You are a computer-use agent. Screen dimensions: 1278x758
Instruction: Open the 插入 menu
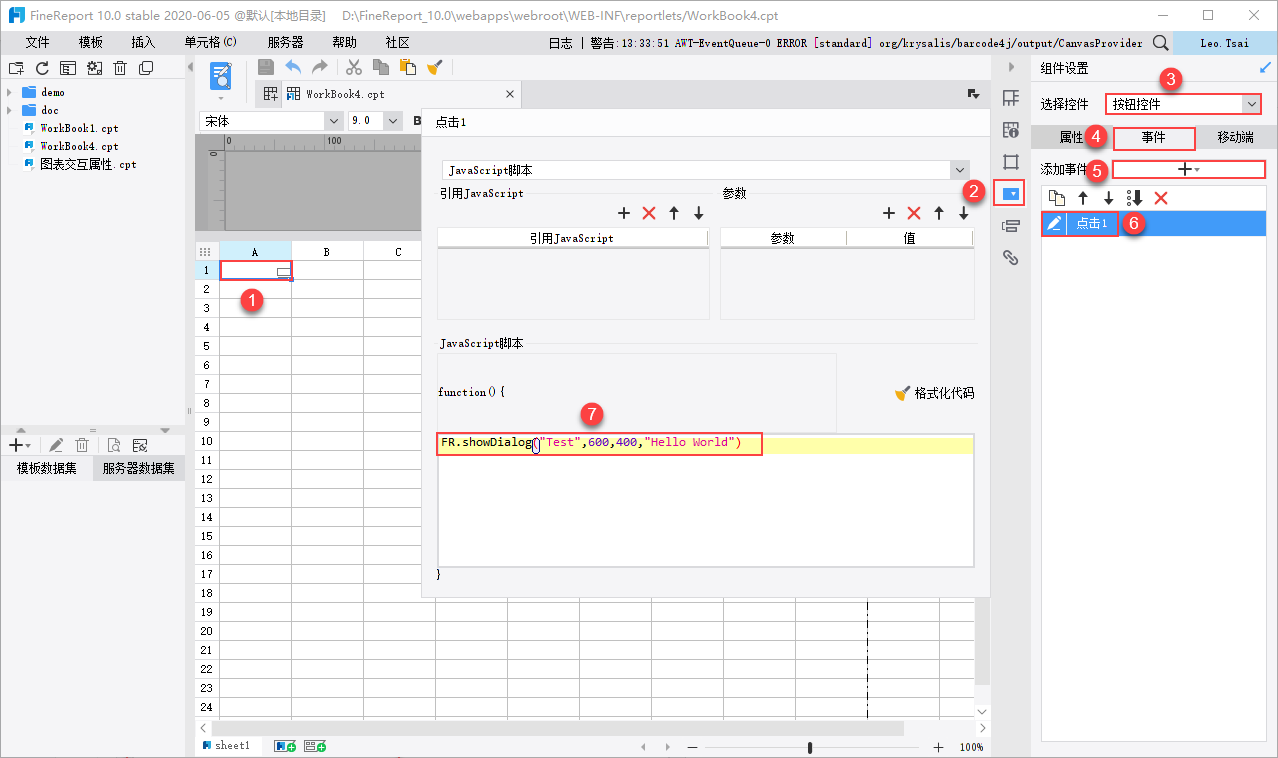[x=143, y=43]
